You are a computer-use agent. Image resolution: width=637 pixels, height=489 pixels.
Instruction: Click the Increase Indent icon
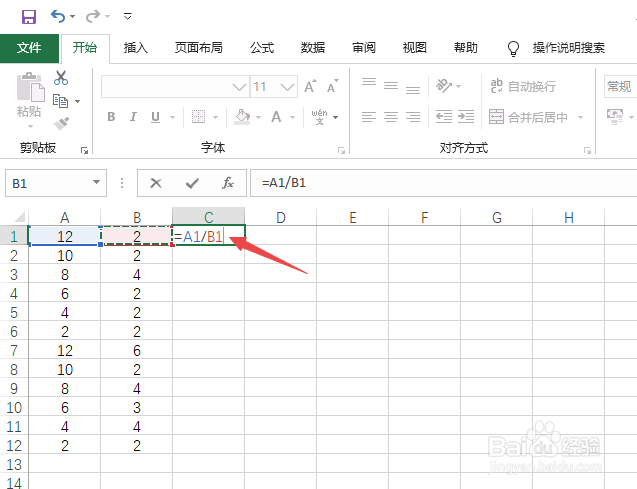click(x=466, y=117)
